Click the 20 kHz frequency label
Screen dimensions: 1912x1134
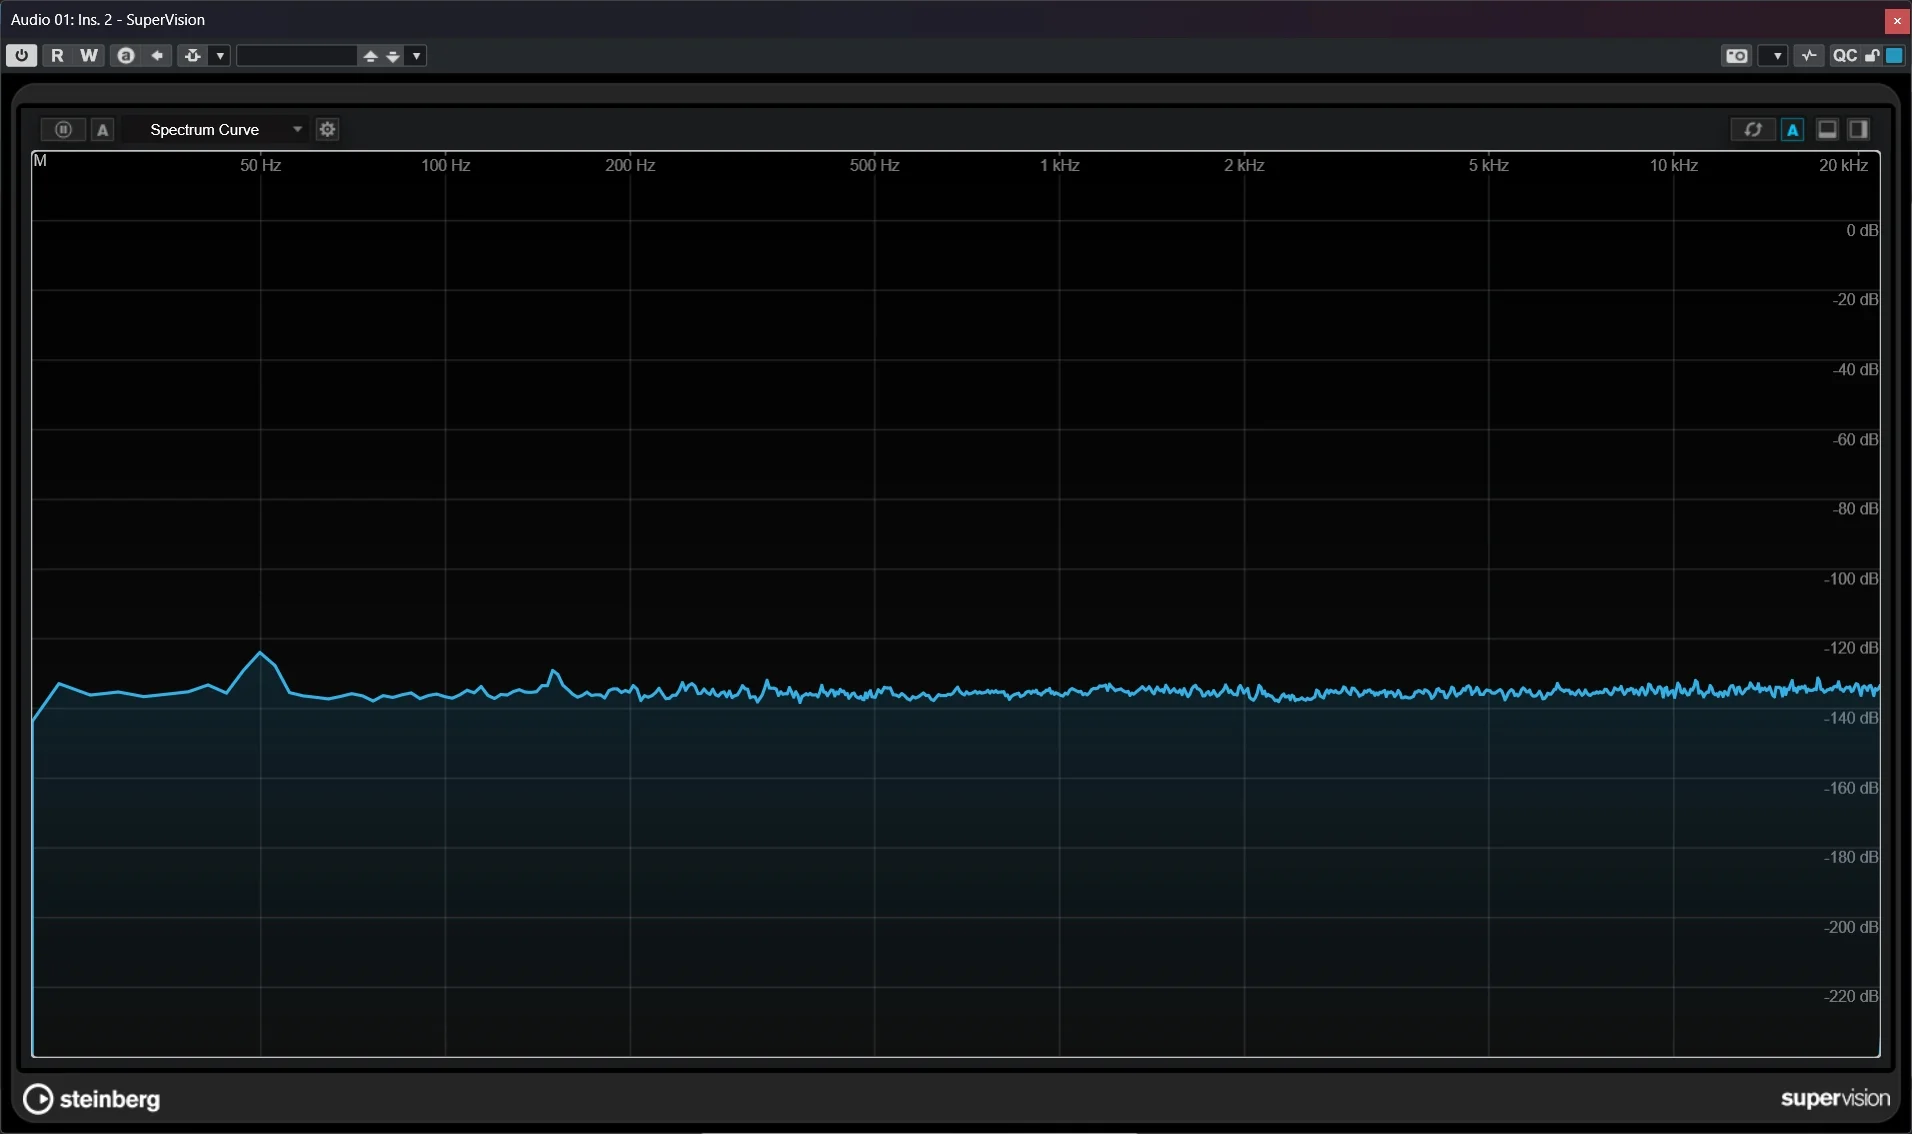pyautogui.click(x=1843, y=165)
